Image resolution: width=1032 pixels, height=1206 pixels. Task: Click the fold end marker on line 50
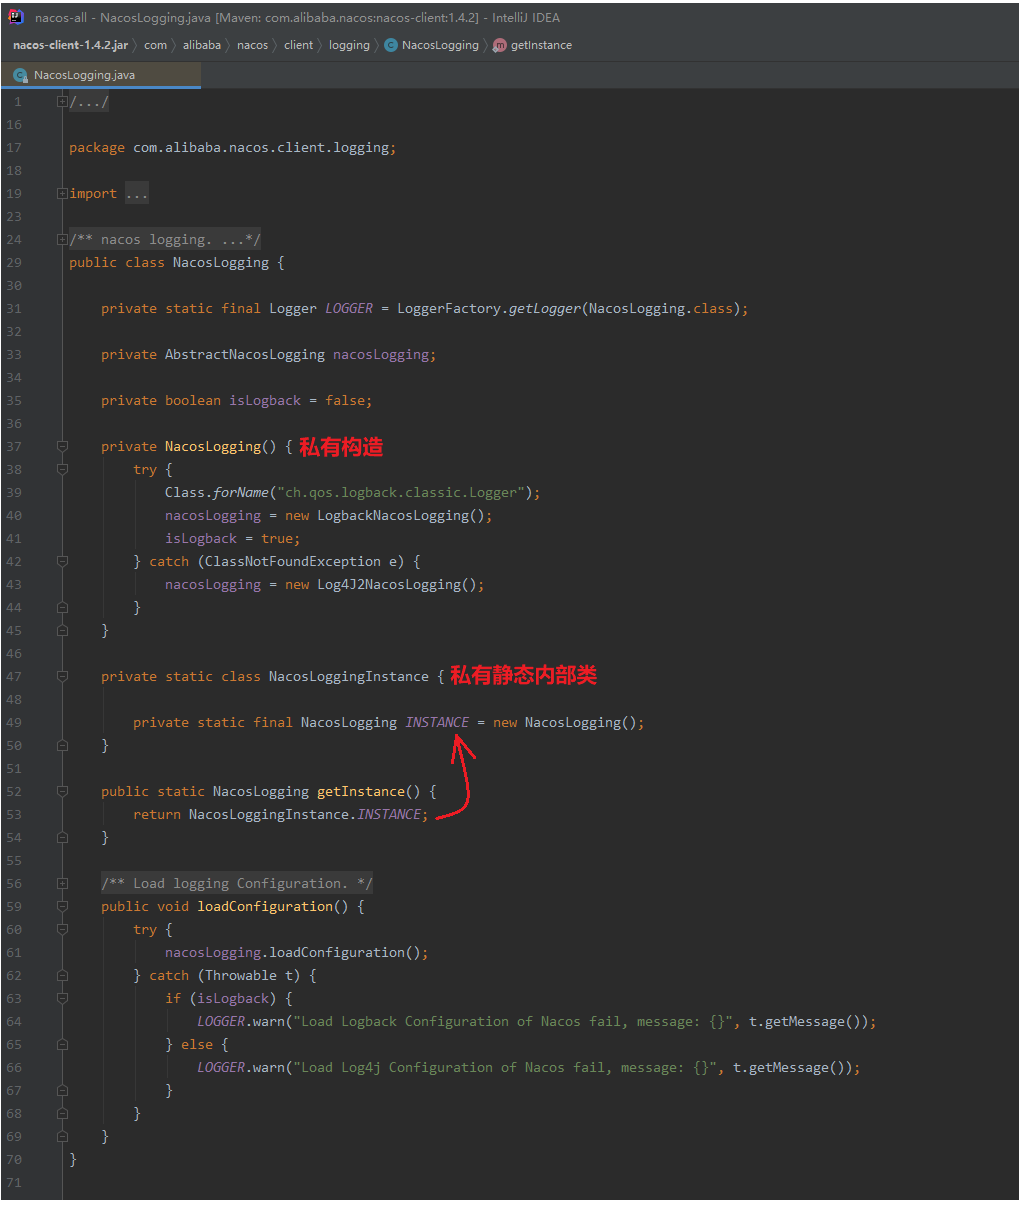pos(62,745)
